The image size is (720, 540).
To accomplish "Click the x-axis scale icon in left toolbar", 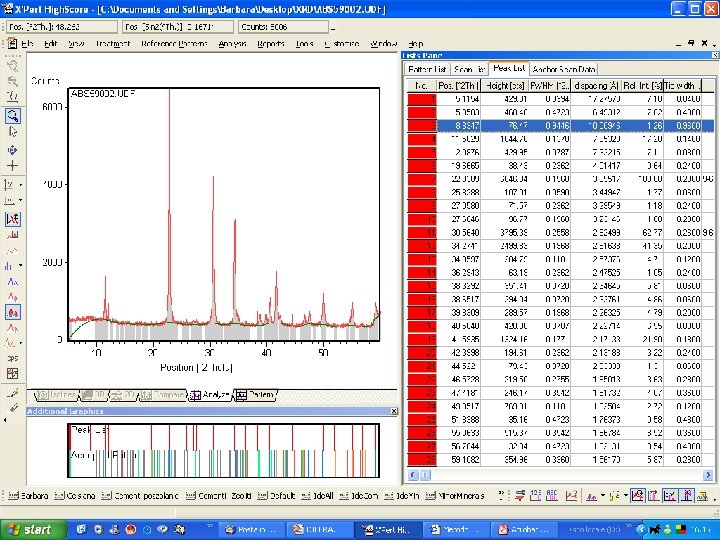I will click(x=9, y=201).
